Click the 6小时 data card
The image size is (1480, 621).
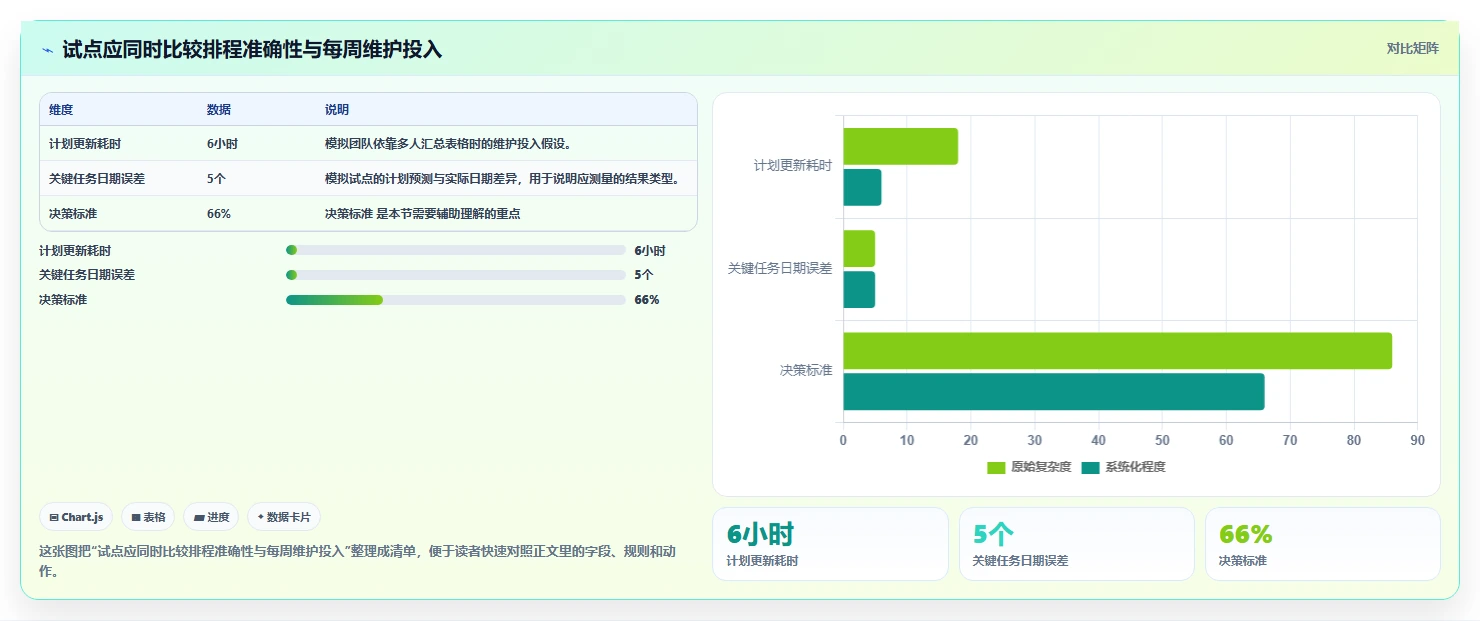830,544
